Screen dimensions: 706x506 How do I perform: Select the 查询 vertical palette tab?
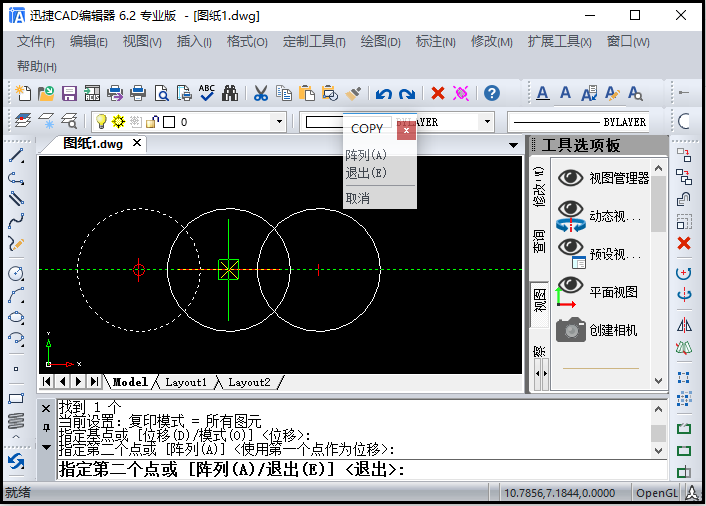point(539,241)
